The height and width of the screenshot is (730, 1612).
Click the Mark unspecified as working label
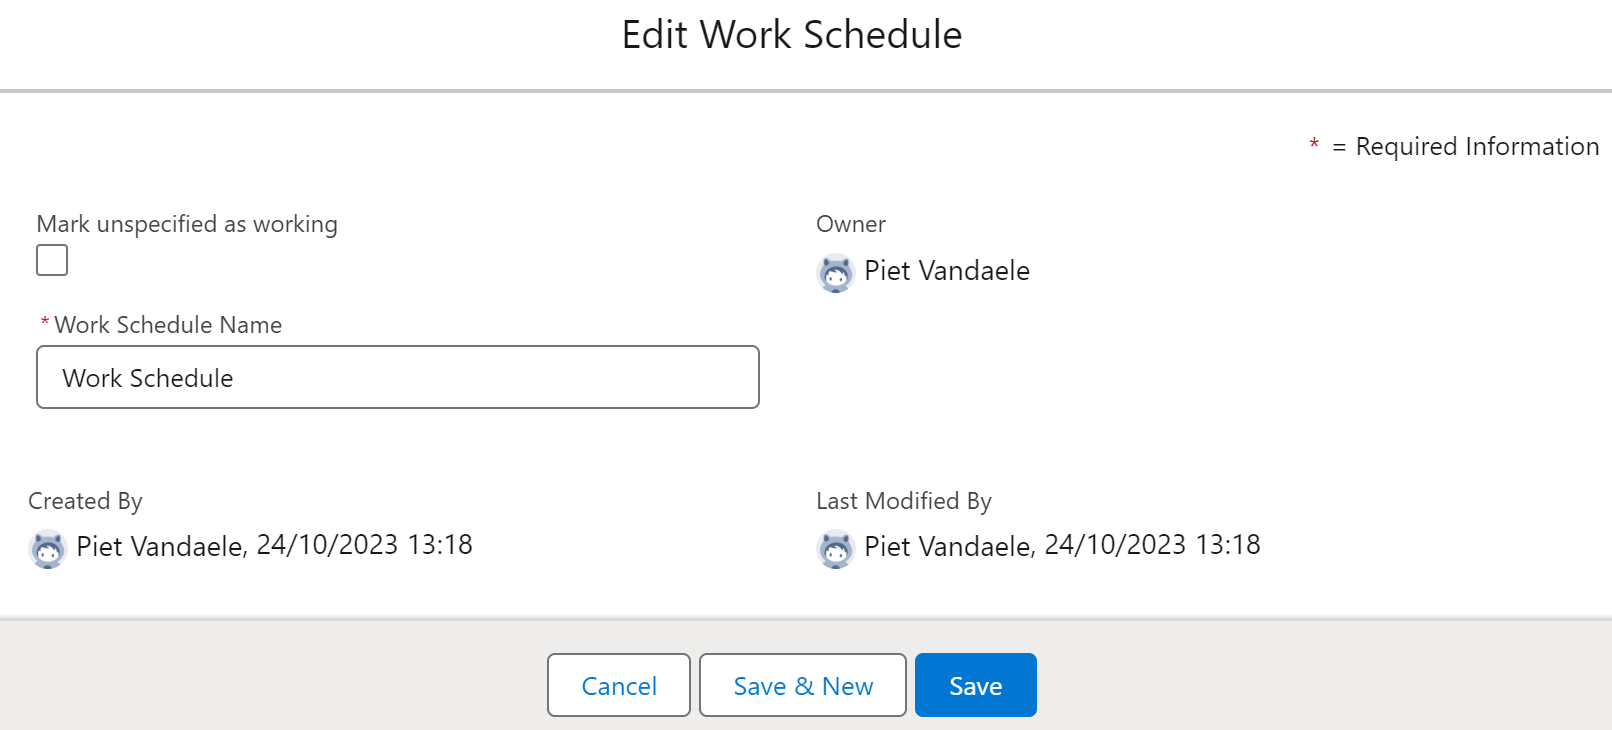coord(187,224)
